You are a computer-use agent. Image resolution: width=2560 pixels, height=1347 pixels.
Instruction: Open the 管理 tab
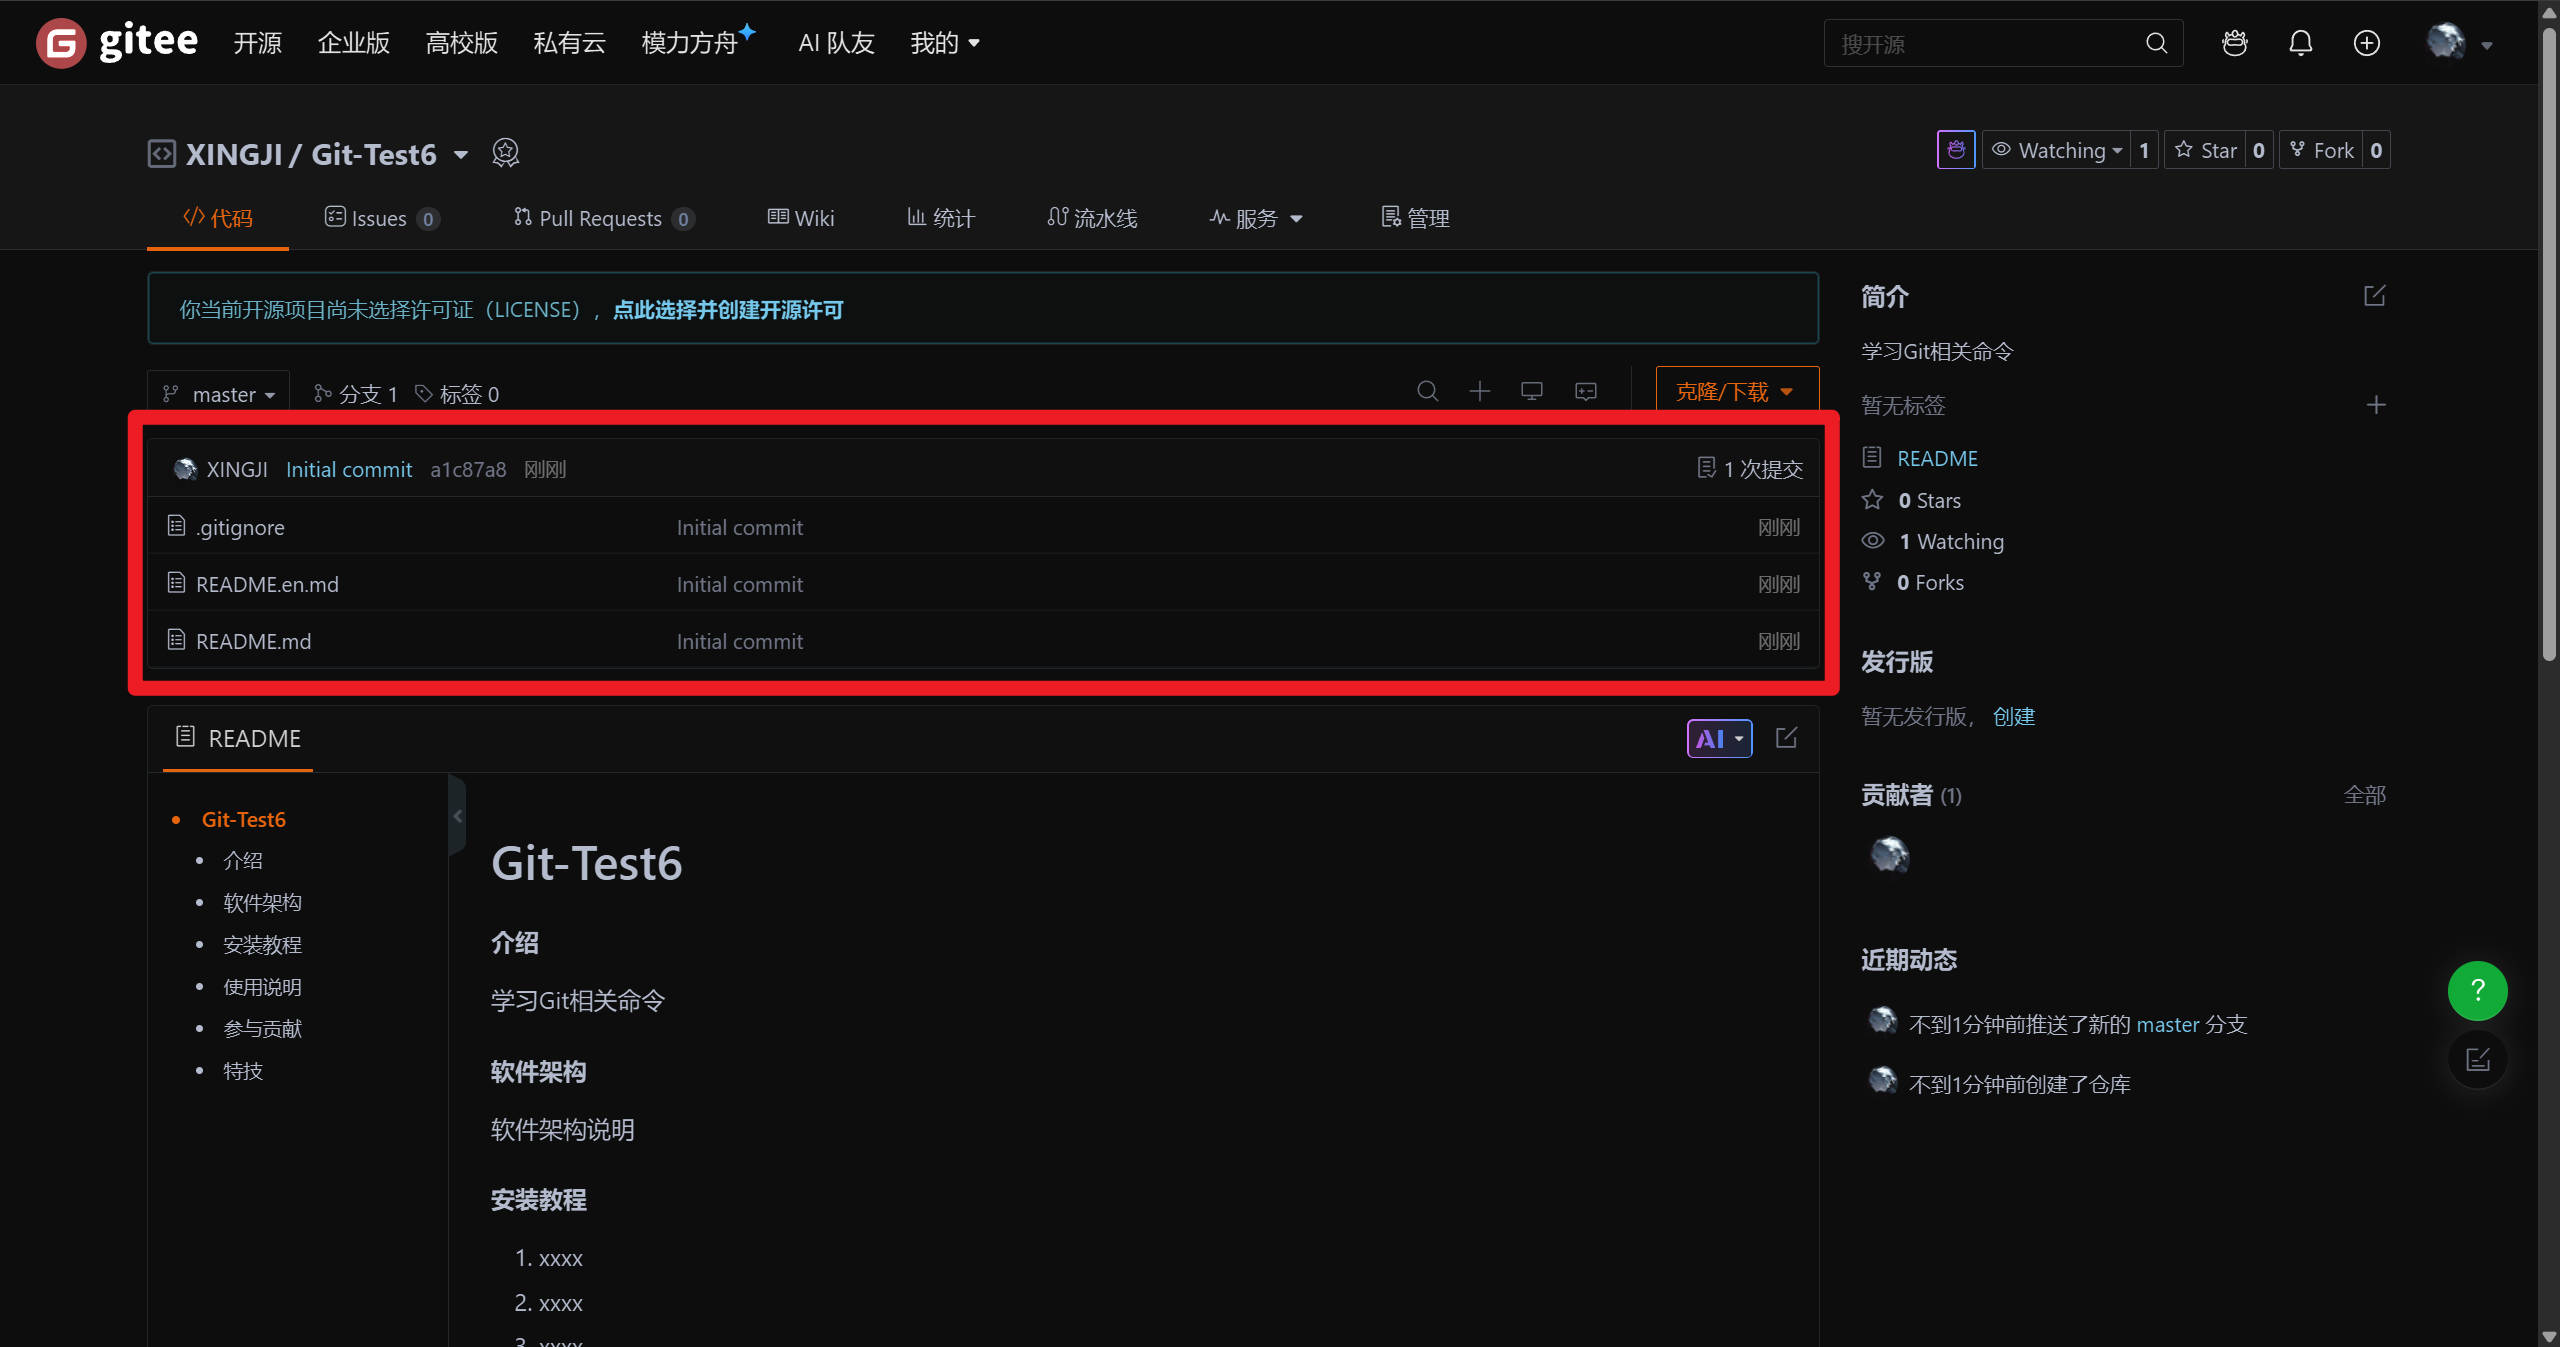pos(1415,218)
